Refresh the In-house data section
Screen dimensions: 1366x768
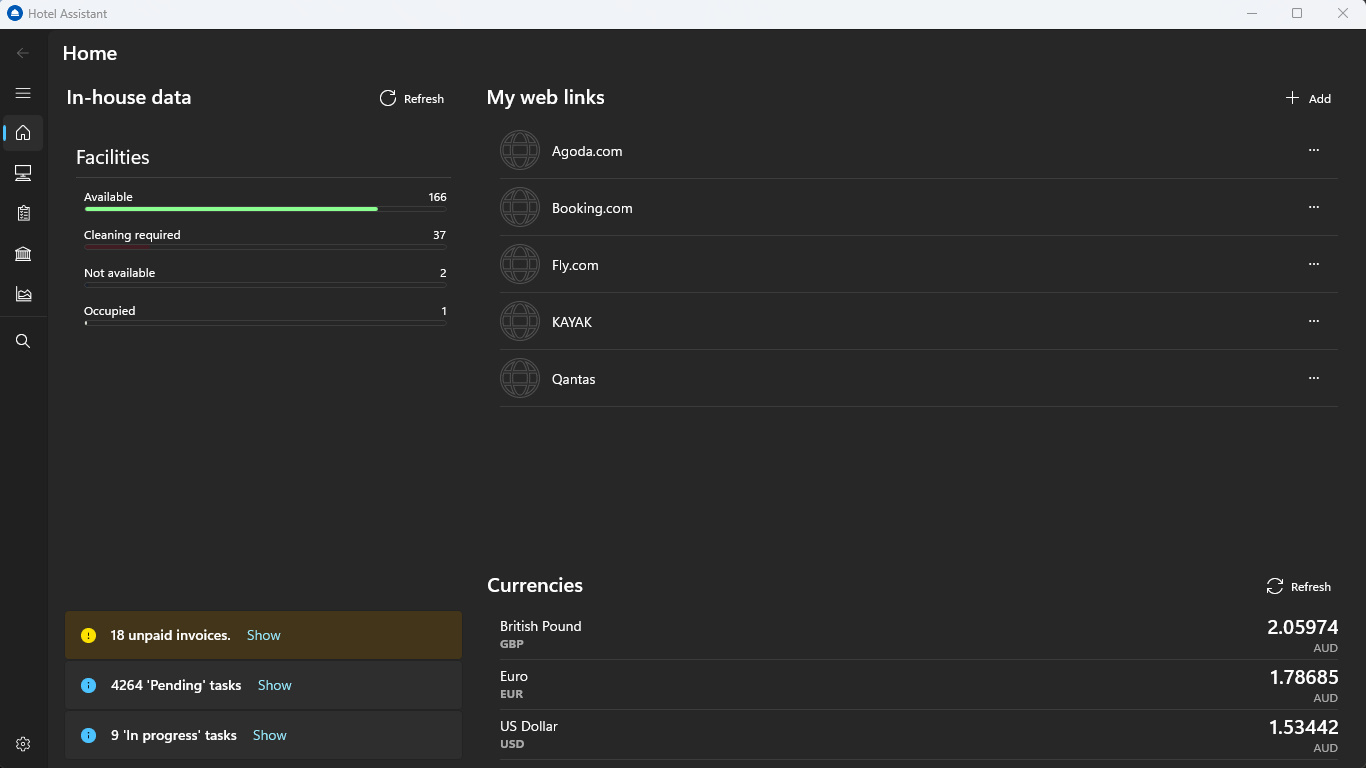tap(412, 98)
